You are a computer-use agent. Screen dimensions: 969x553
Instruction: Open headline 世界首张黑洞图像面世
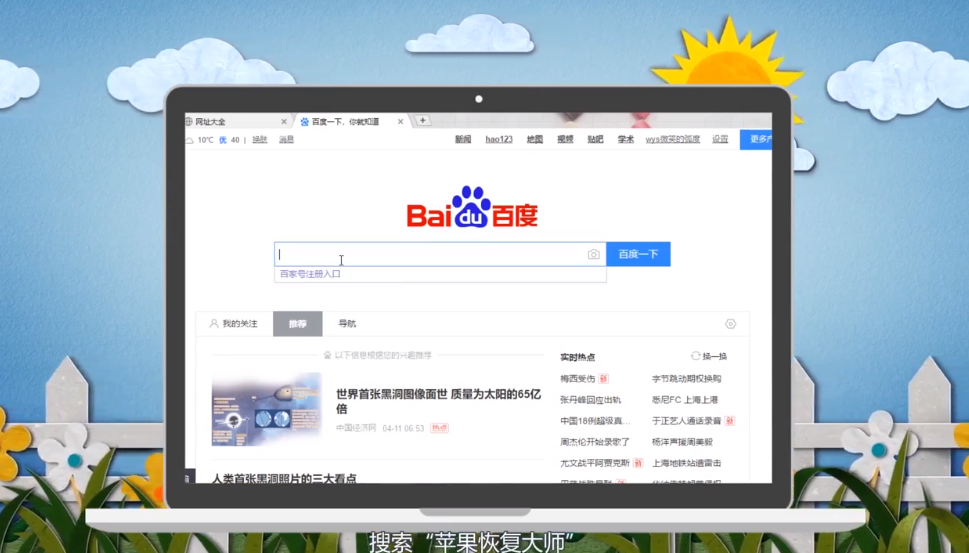click(439, 401)
